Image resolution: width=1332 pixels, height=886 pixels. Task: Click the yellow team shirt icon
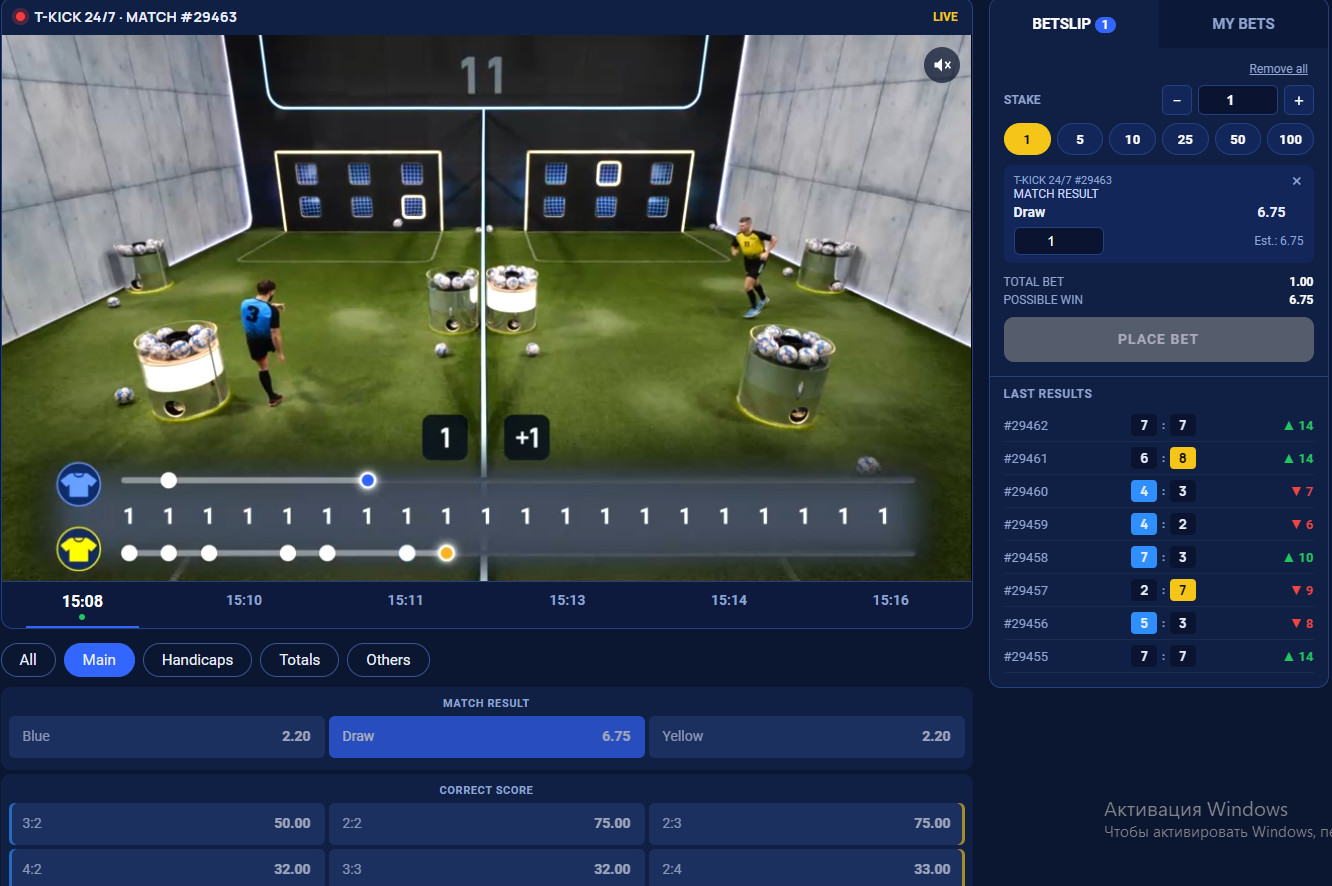coord(79,548)
